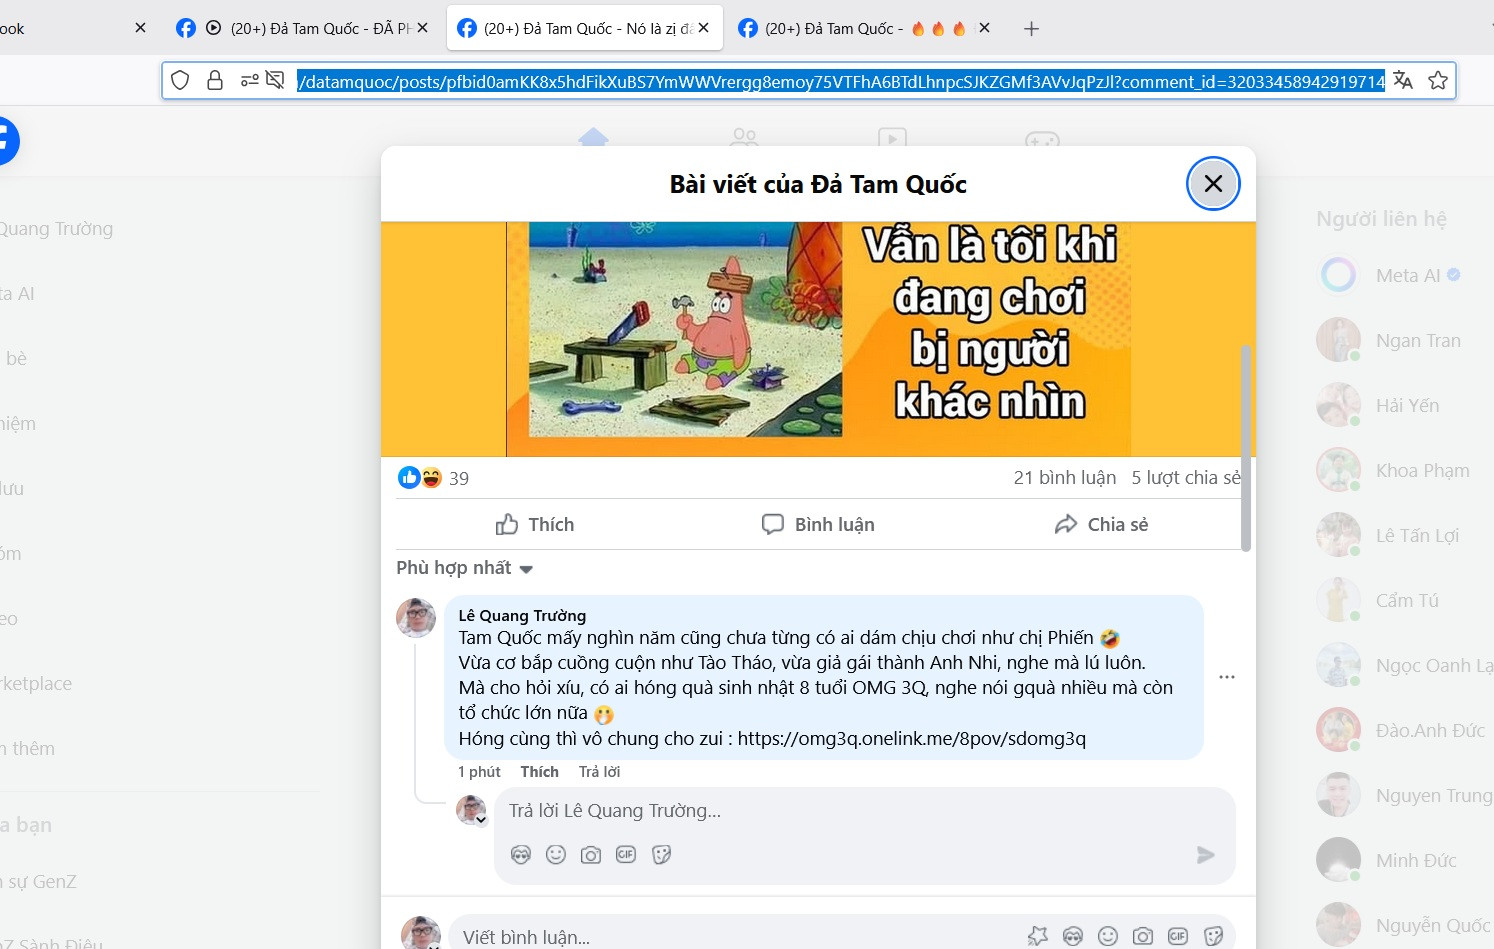This screenshot has width=1494, height=949.
Task: Click the Facebook Home icon in top navigation
Action: tap(593, 137)
